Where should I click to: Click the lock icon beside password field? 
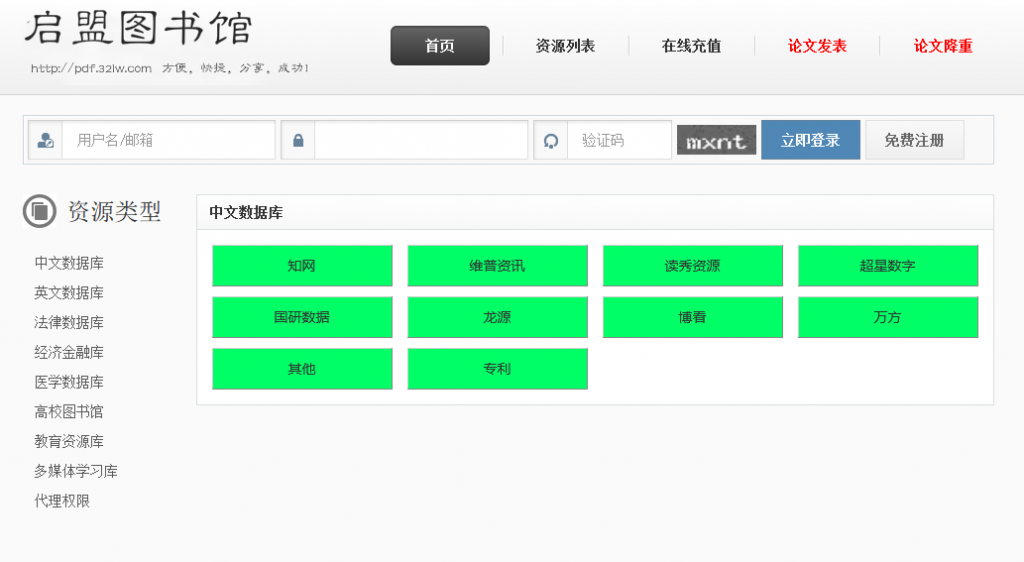point(298,140)
